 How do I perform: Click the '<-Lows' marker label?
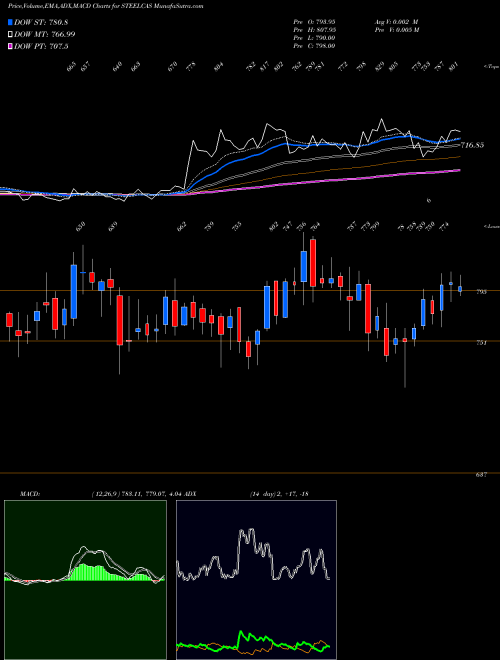point(491,226)
